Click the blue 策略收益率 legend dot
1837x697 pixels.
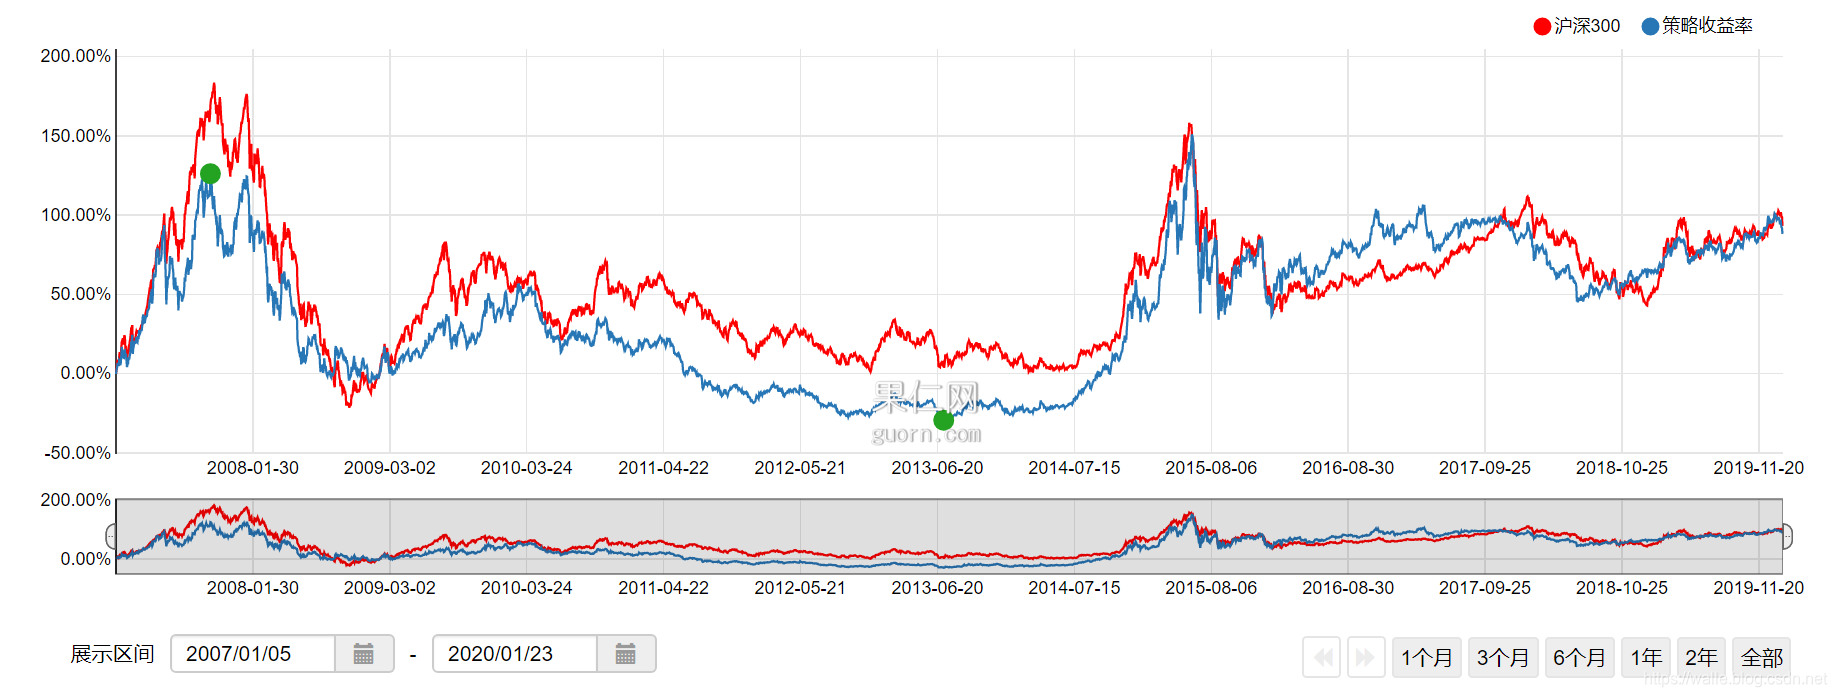coord(1651,26)
